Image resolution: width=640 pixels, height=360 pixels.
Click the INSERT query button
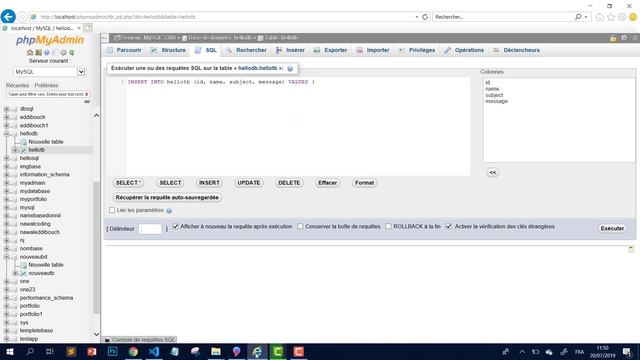coord(209,183)
